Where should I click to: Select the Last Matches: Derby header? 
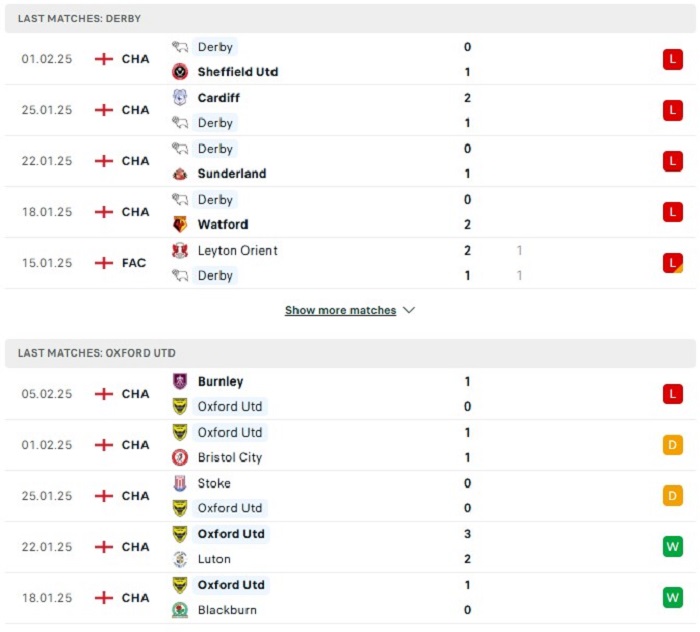(350, 19)
